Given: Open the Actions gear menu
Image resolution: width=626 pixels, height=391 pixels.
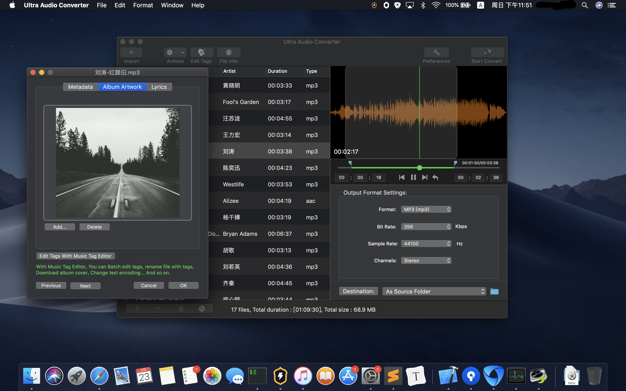Looking at the screenshot, I should [175, 52].
